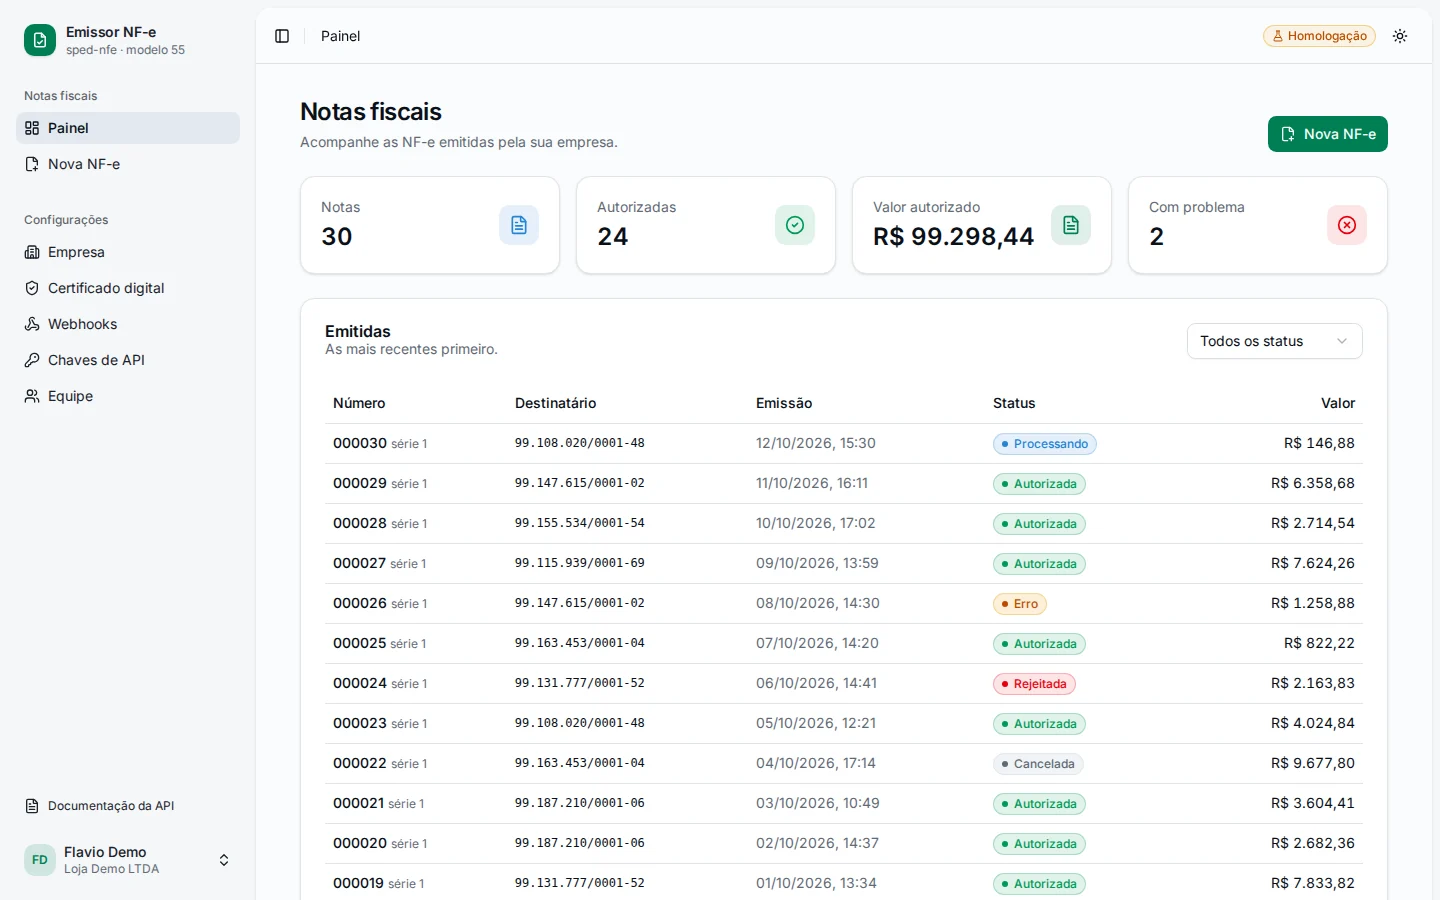Click the value R$ 99.298,44
Image resolution: width=1440 pixels, height=900 pixels.
click(x=953, y=237)
